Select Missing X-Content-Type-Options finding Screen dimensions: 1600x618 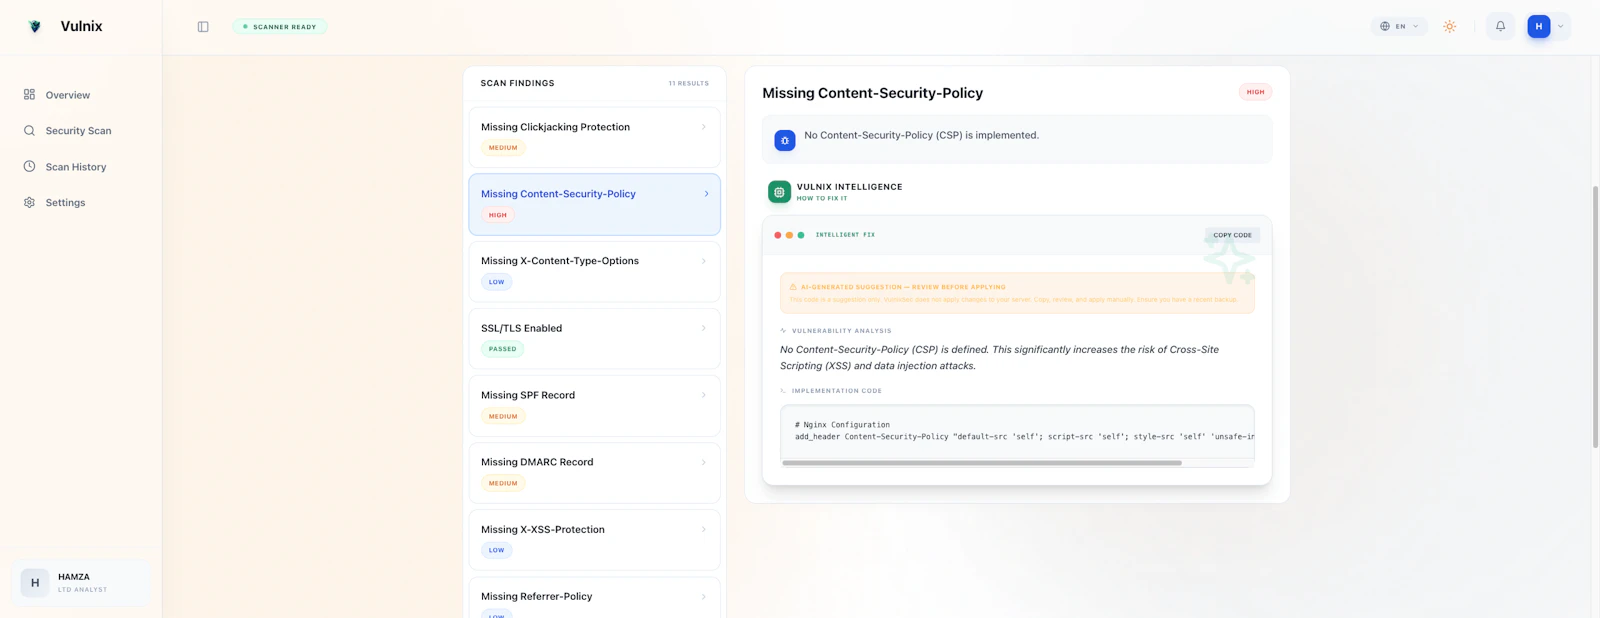point(594,271)
